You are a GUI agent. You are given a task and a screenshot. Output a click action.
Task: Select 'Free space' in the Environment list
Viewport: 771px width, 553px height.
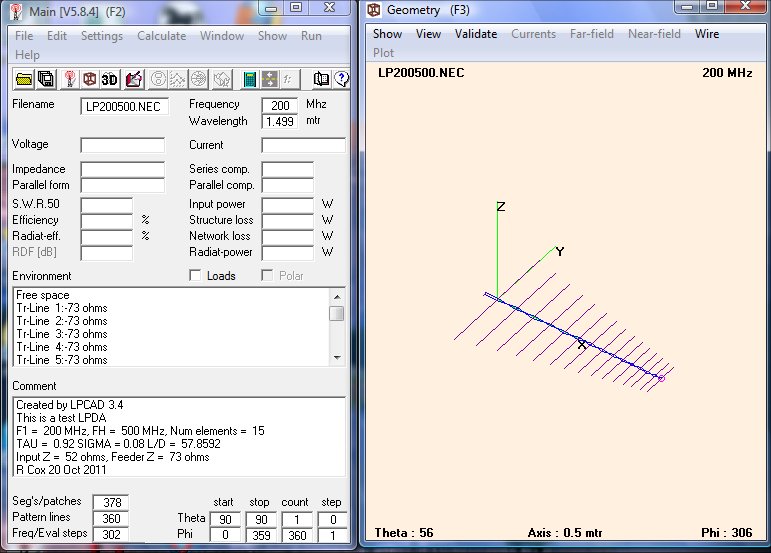(43, 295)
